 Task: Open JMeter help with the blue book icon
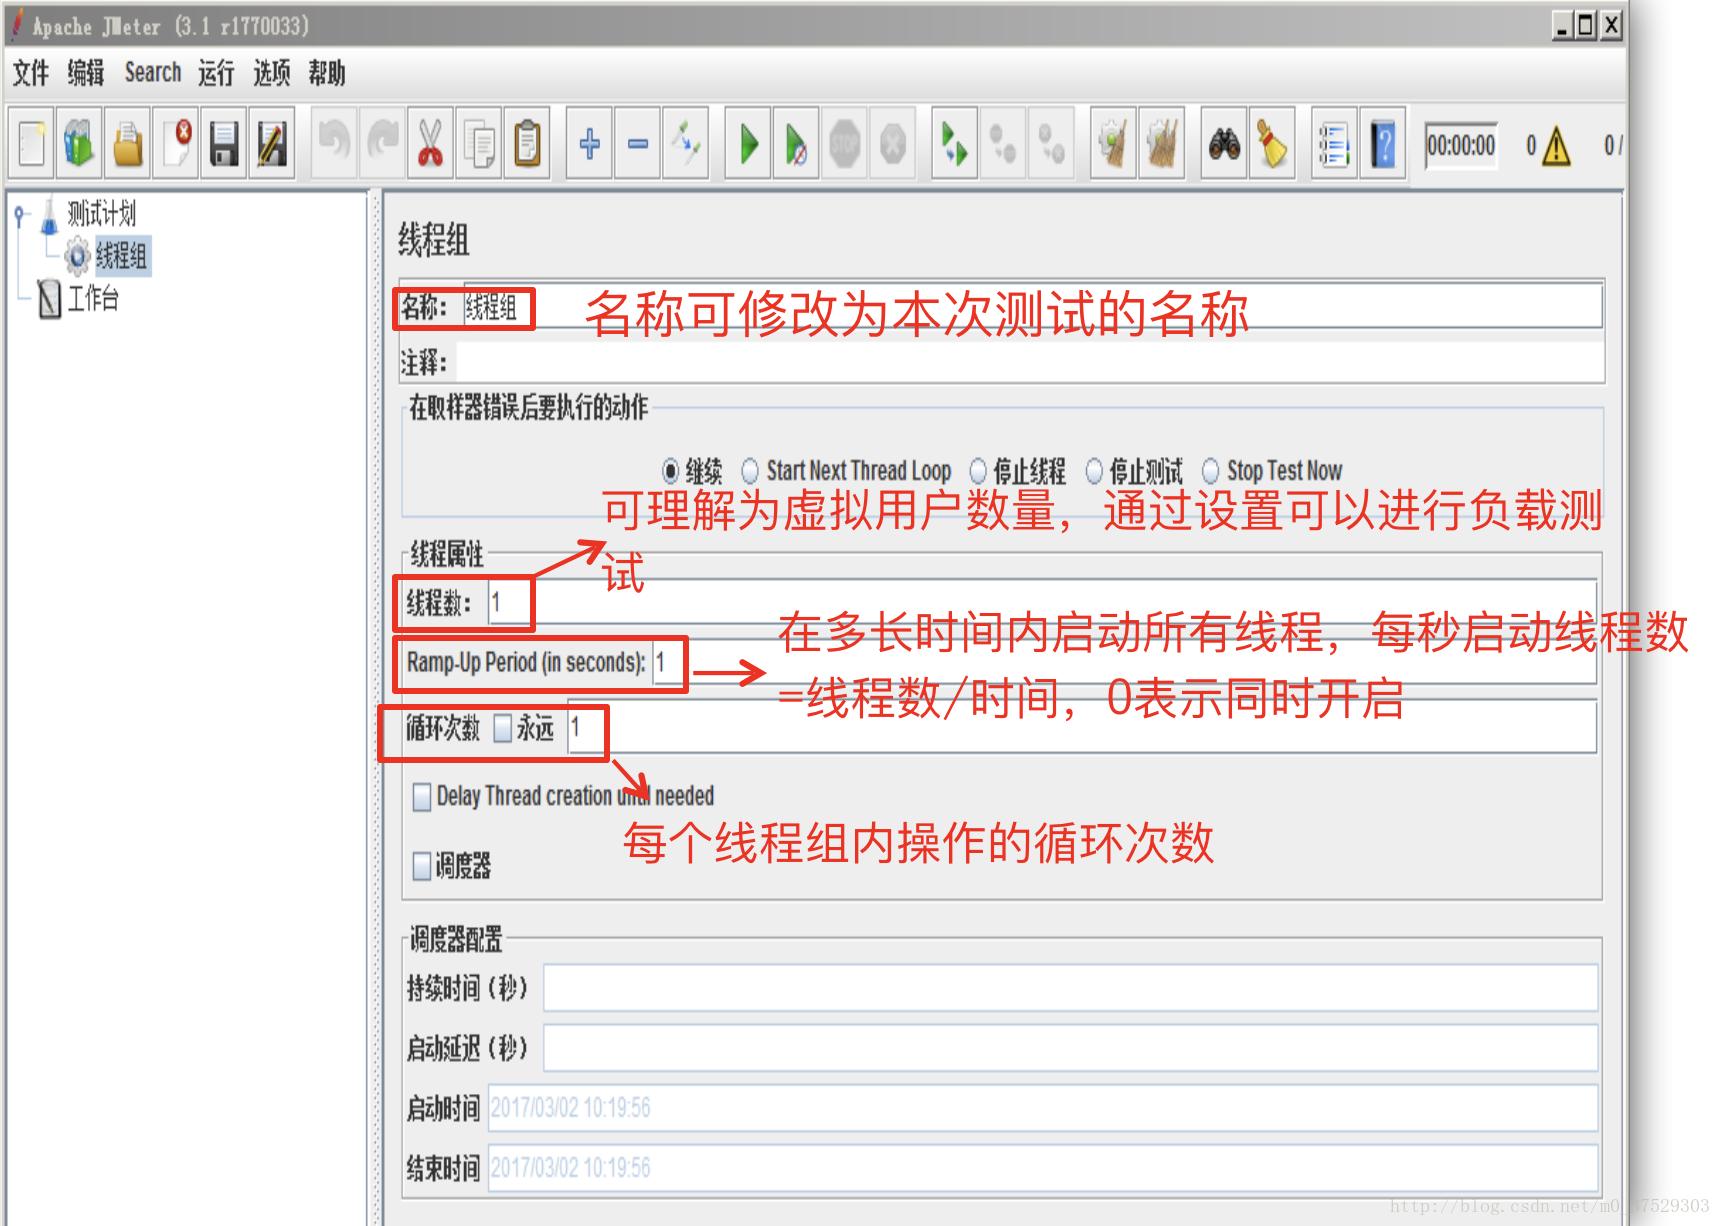click(1383, 145)
